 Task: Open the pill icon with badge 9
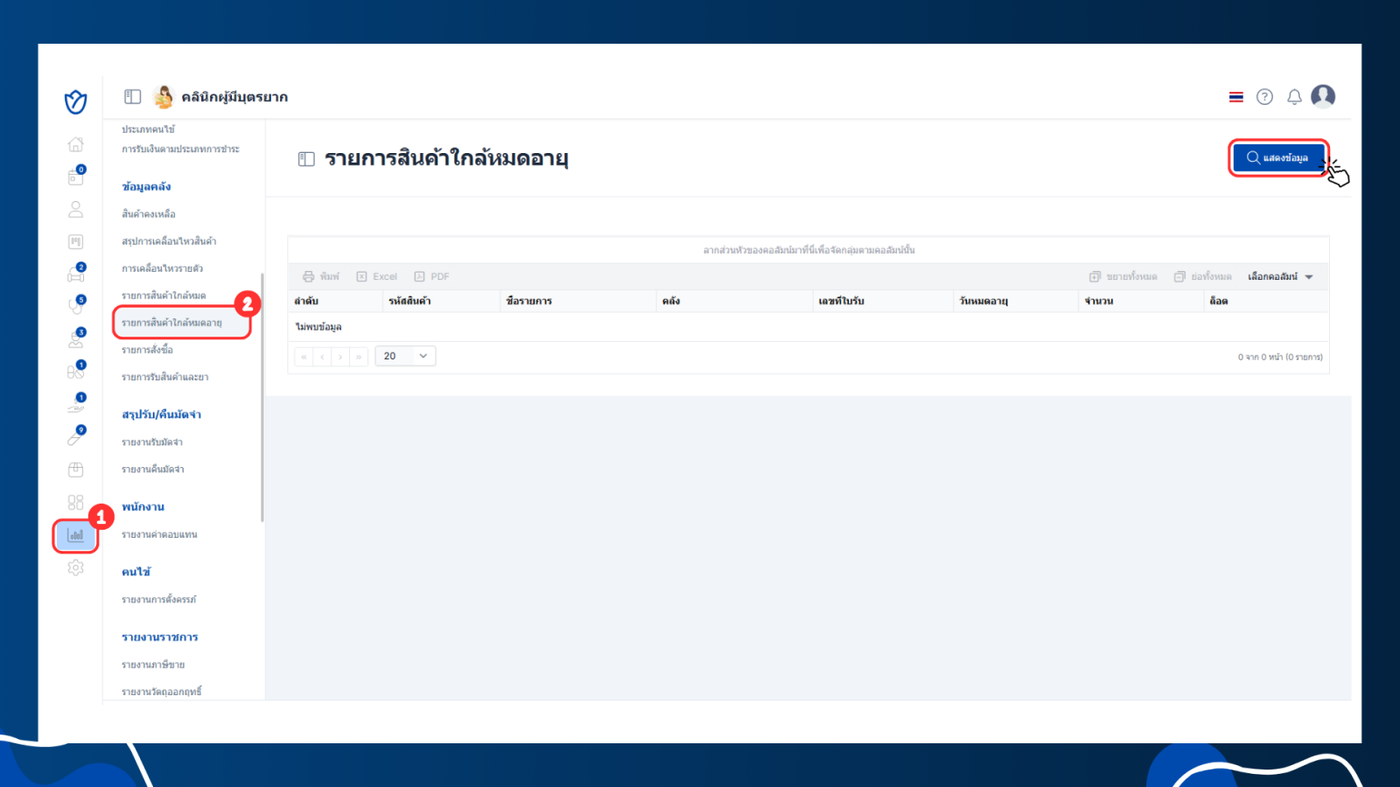(75, 437)
